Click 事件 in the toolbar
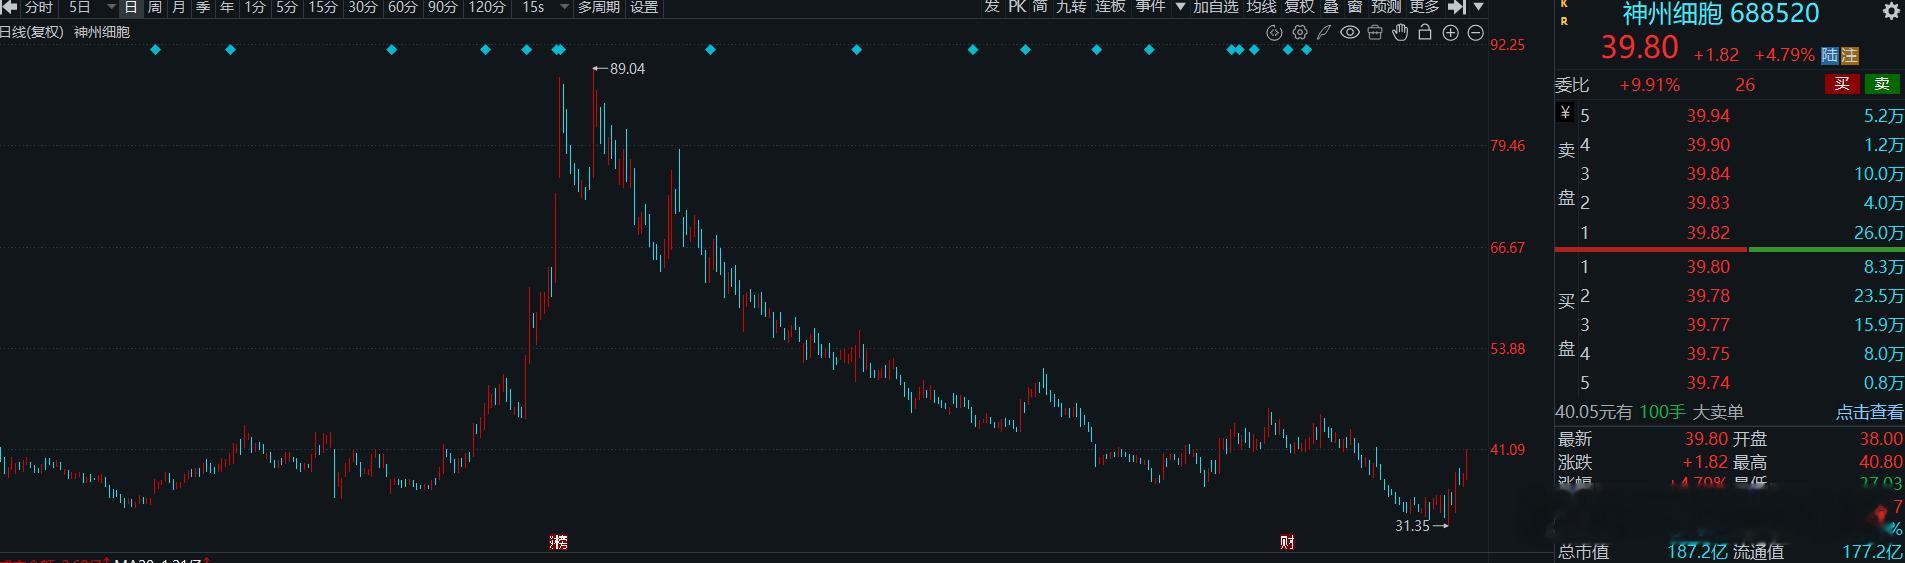Image resolution: width=1905 pixels, height=563 pixels. [1150, 7]
